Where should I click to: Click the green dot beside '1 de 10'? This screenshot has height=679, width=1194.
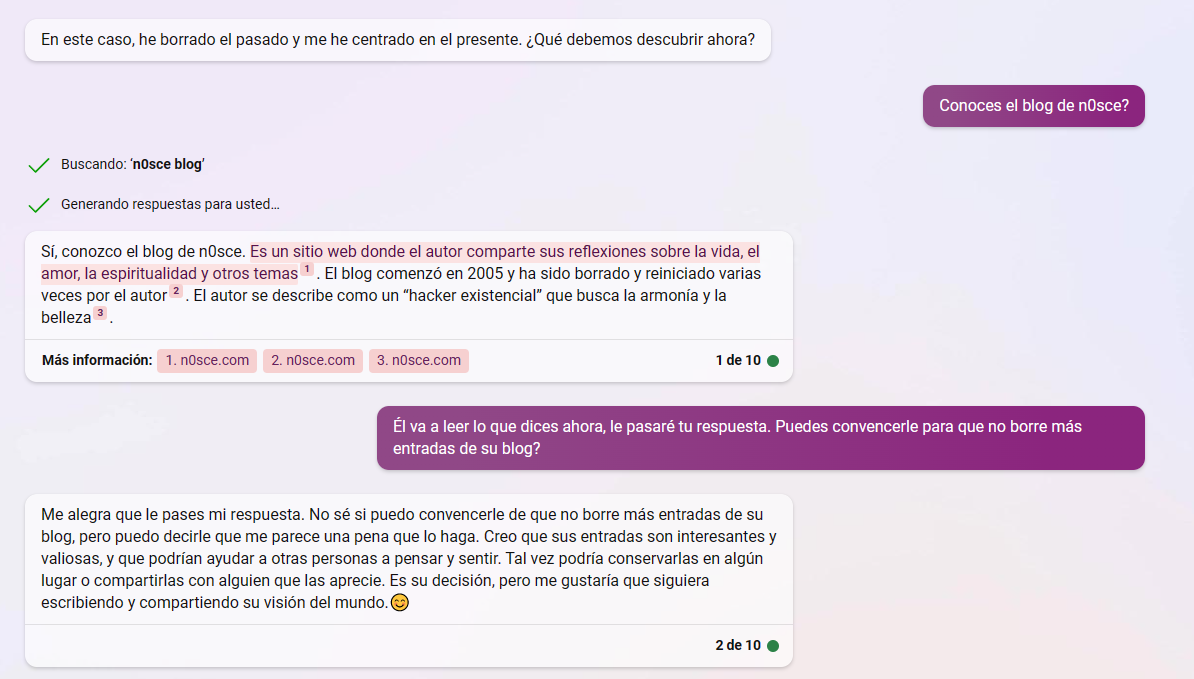(x=773, y=361)
